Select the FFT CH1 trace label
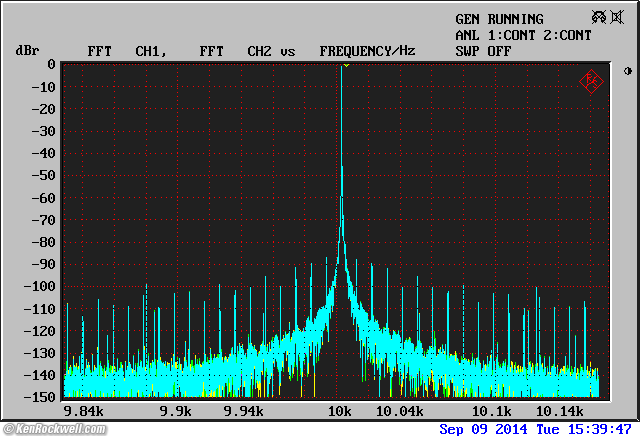 click(x=125, y=50)
